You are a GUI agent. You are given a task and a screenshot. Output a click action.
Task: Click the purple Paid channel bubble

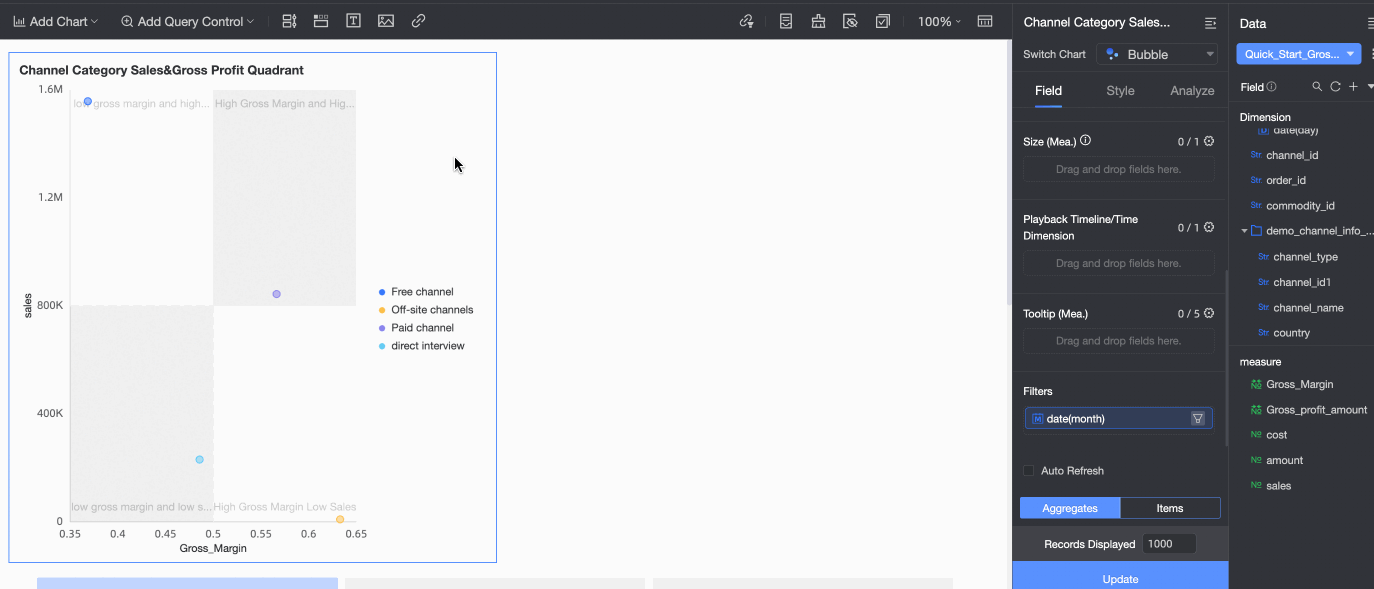[x=276, y=294]
